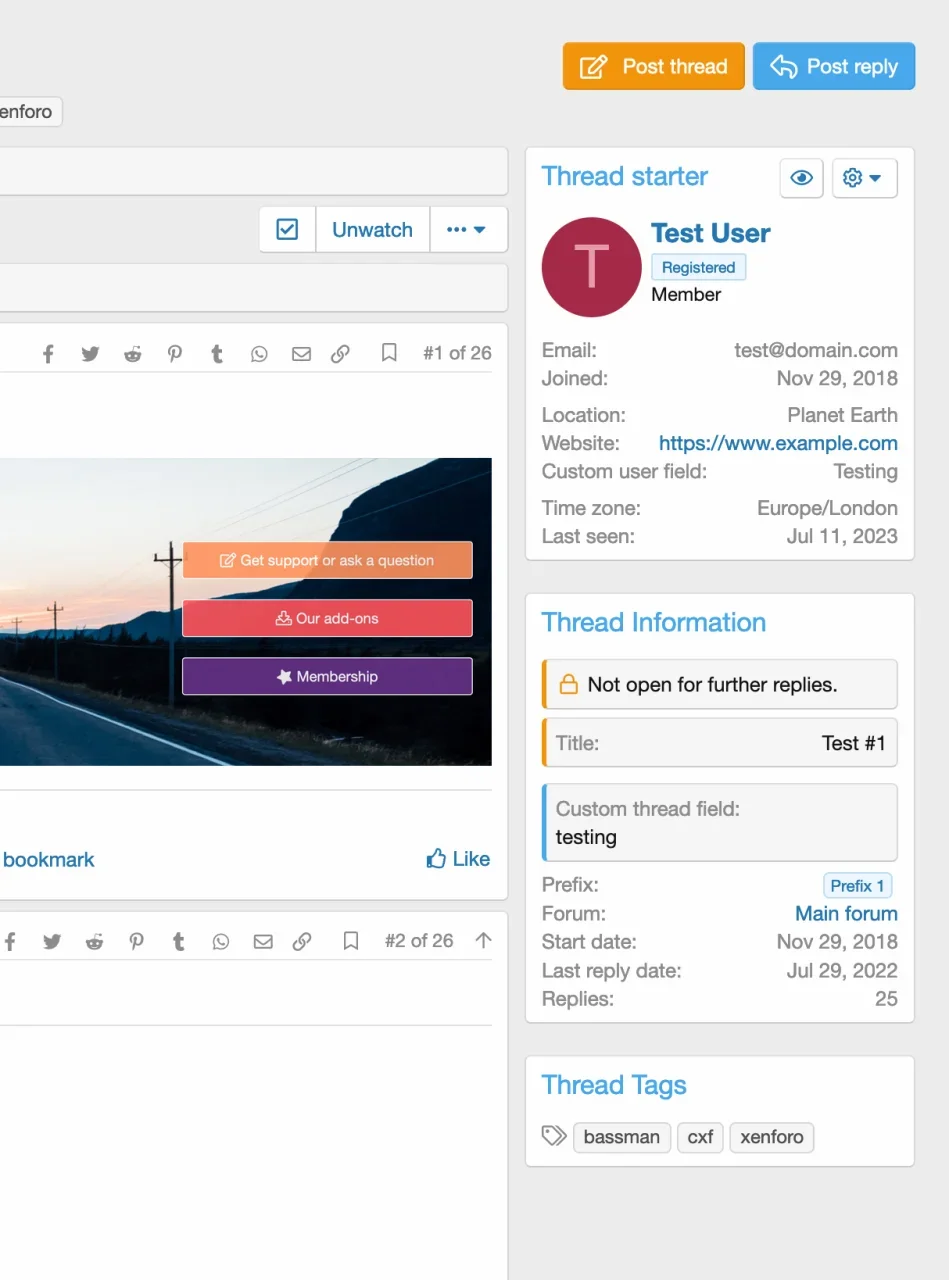Like the first post

(x=458, y=859)
